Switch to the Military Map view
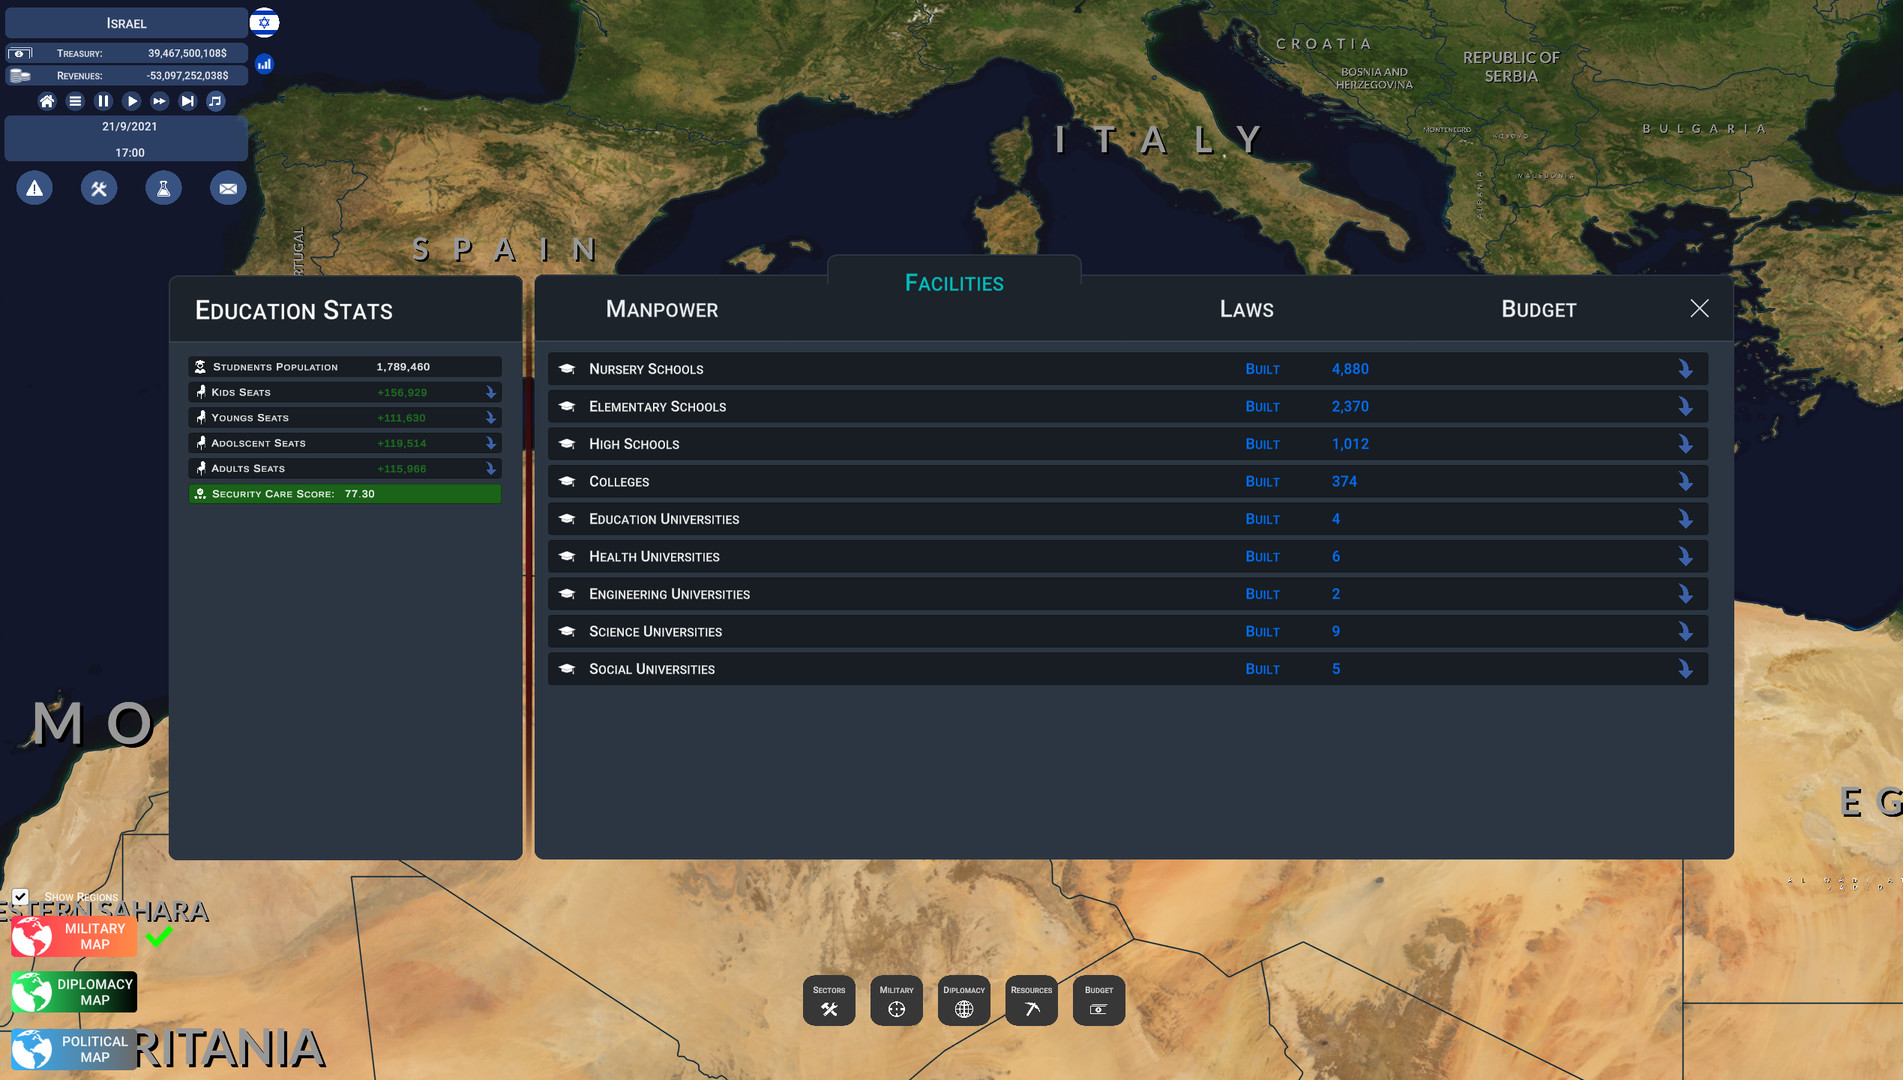Image resolution: width=1903 pixels, height=1080 pixels. (75, 937)
